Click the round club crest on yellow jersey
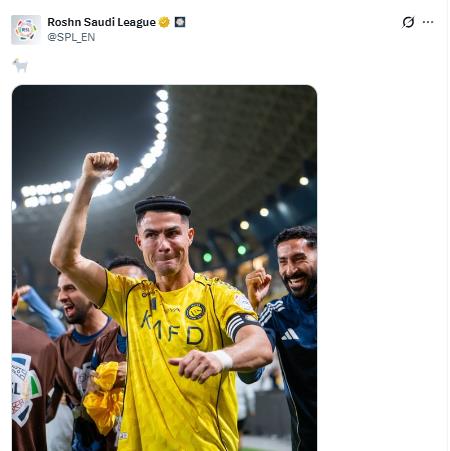The height and width of the screenshot is (451, 450). tap(195, 311)
